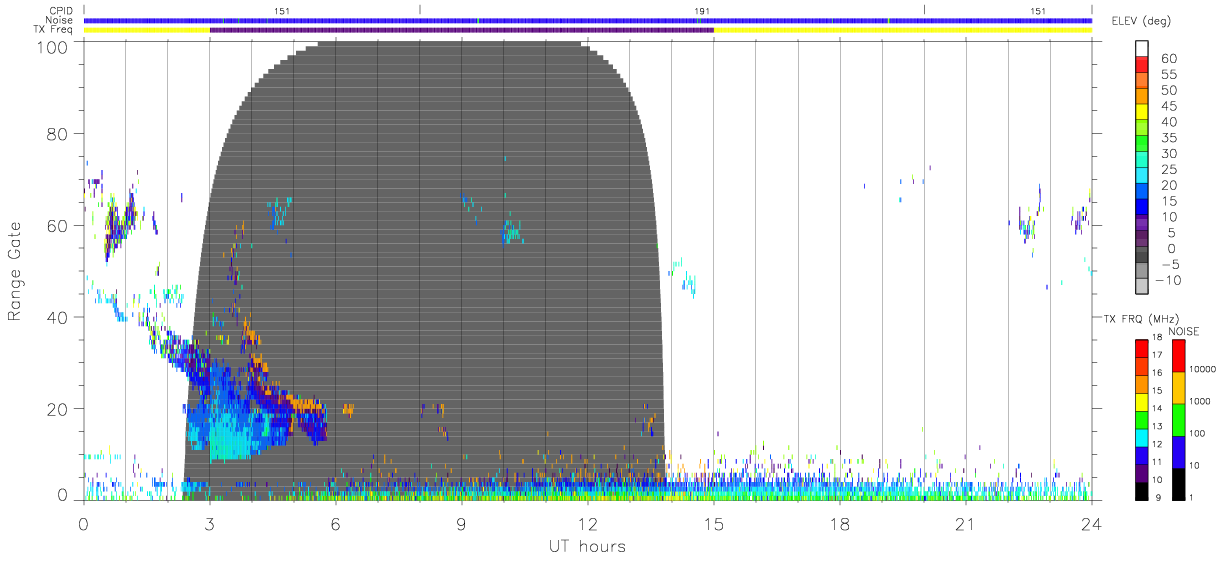Pick the light gray bottom ELEV colorbar segment
The image size is (1228, 567).
pos(1142,287)
